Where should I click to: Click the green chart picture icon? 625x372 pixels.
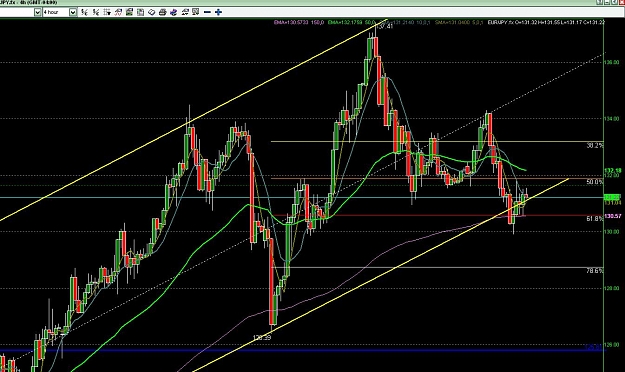129,12
